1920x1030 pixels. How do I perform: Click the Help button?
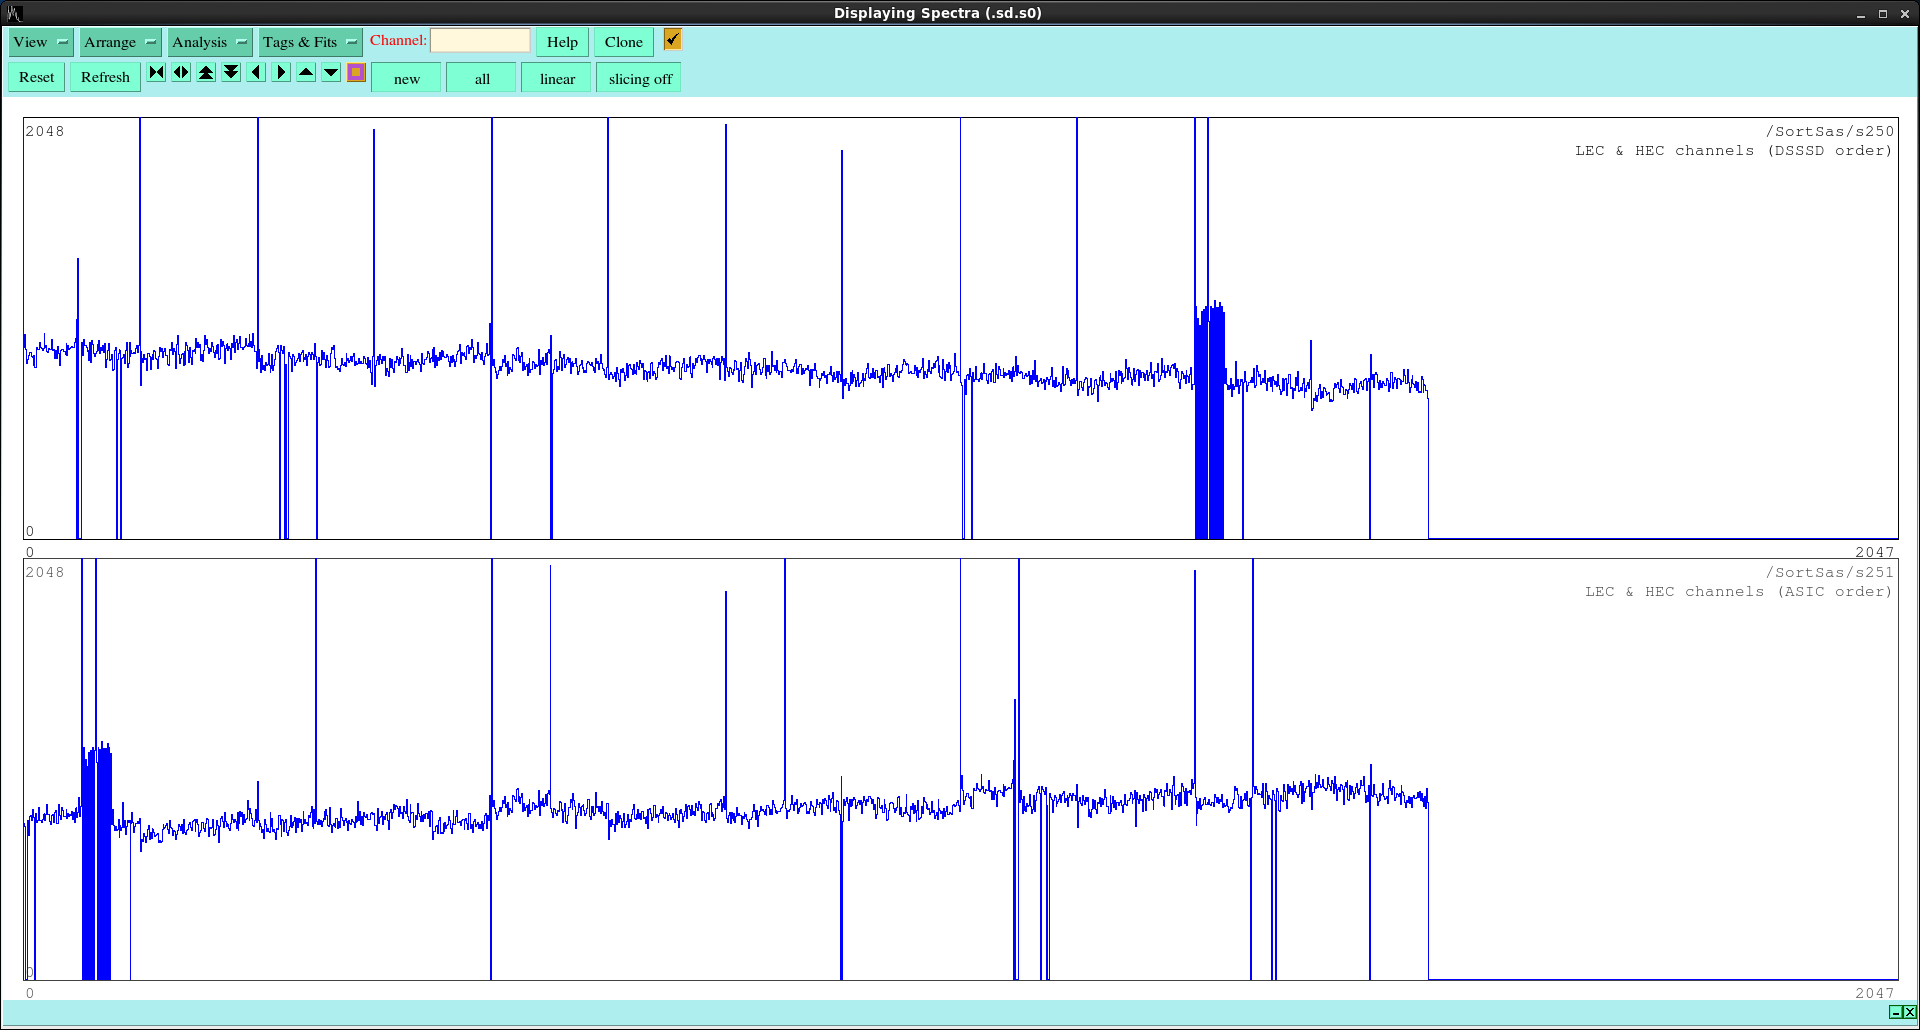tap(562, 42)
